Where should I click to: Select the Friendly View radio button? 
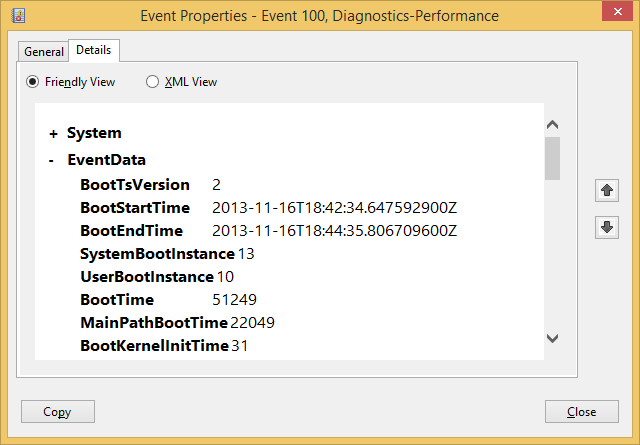pyautogui.click(x=33, y=82)
